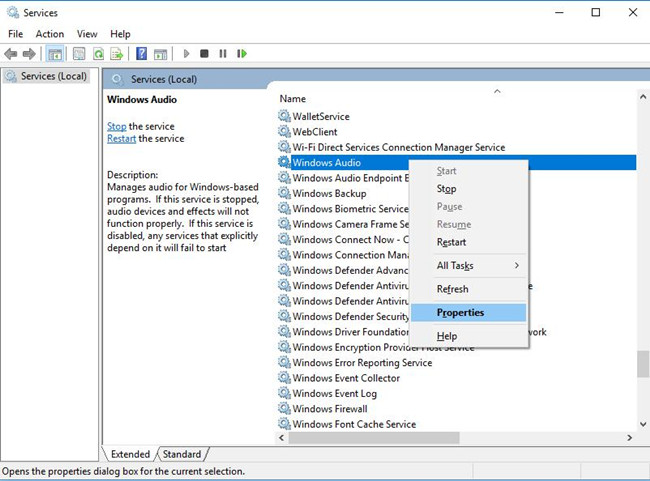
Task: Select the WalletService row
Action: click(x=321, y=117)
